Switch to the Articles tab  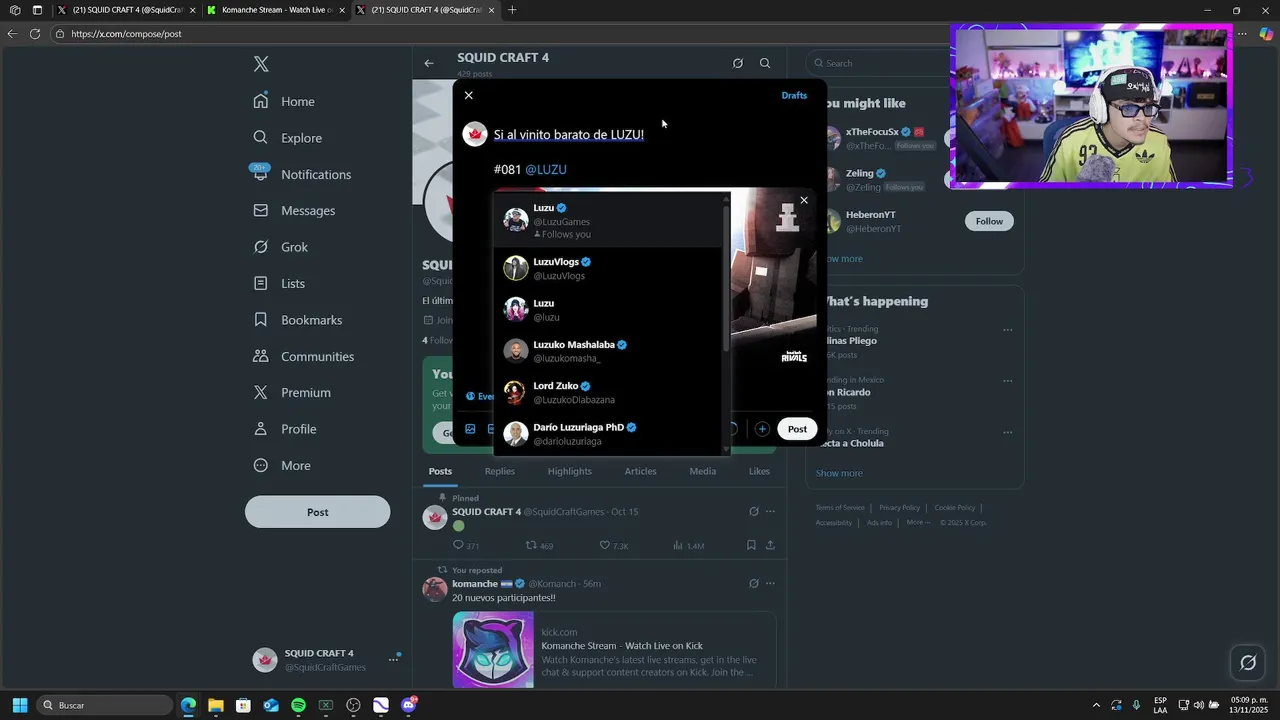point(641,471)
